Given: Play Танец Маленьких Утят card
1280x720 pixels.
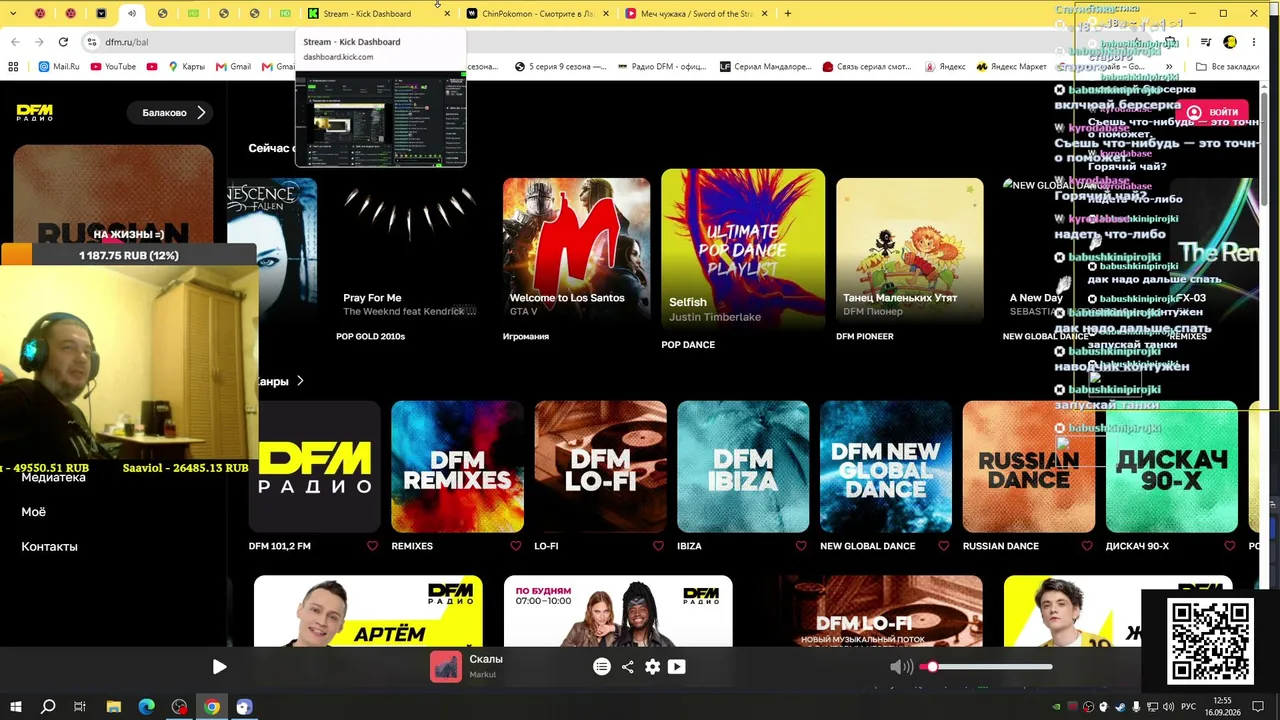Looking at the screenshot, I should point(910,250).
